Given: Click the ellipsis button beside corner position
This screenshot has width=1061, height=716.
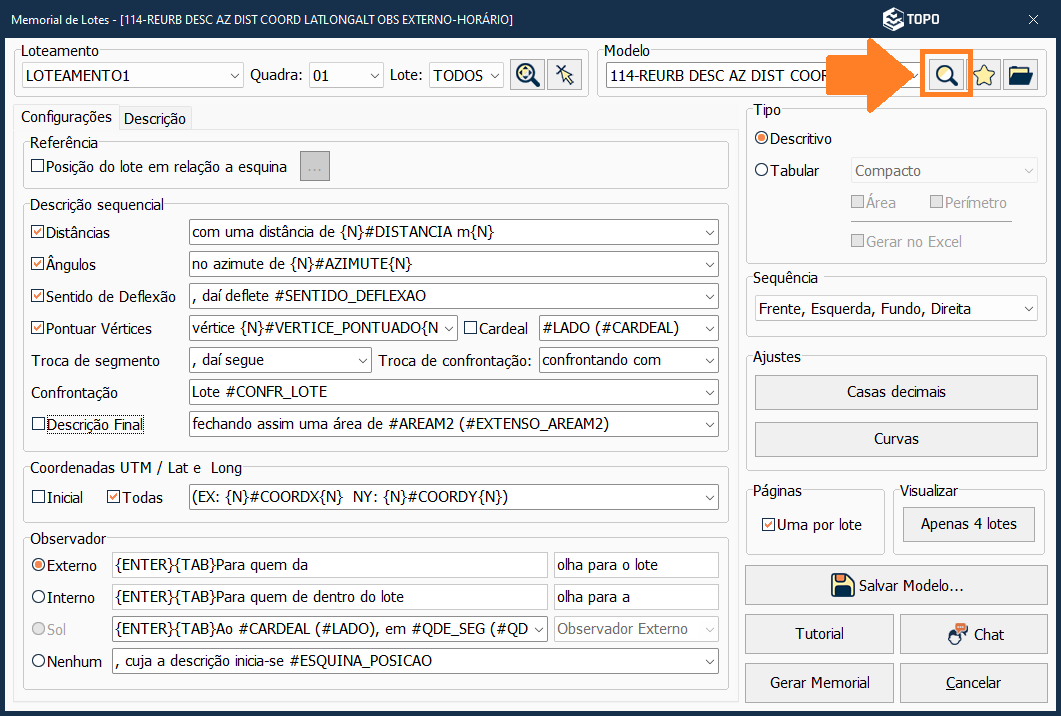Looking at the screenshot, I should 315,167.
